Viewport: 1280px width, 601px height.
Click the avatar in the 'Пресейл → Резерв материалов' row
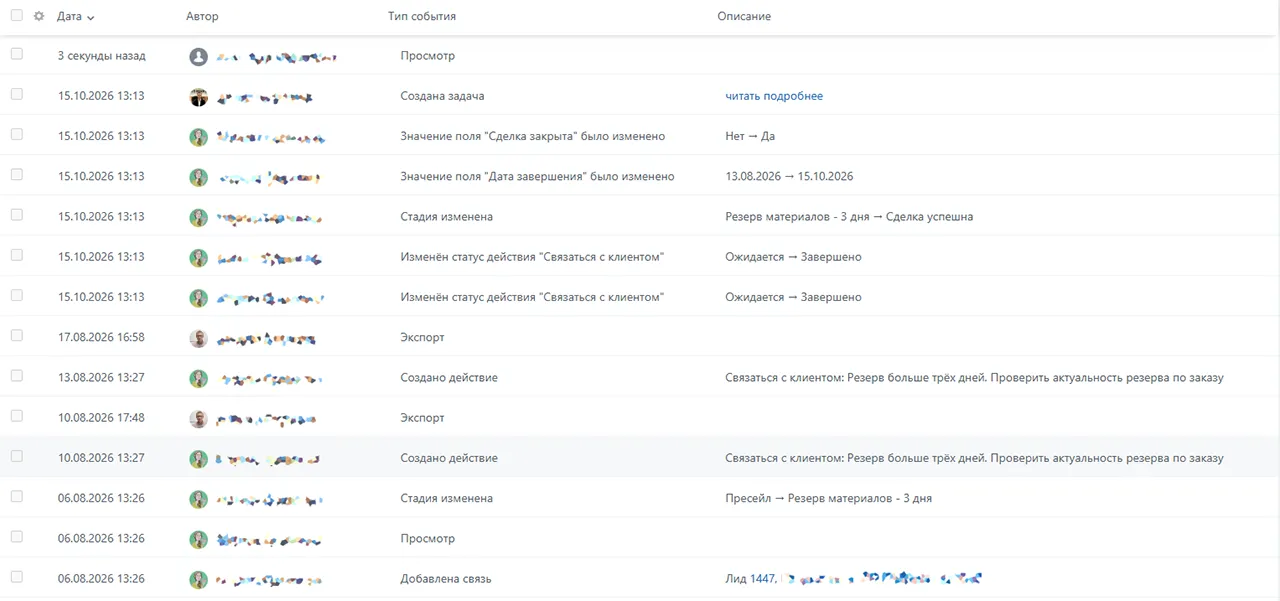[199, 498]
